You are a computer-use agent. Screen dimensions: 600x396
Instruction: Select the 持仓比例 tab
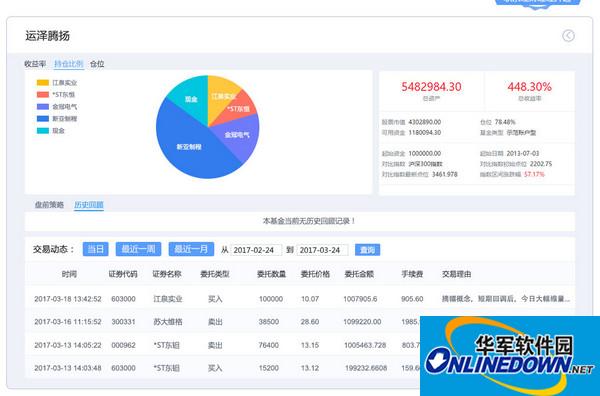68,64
